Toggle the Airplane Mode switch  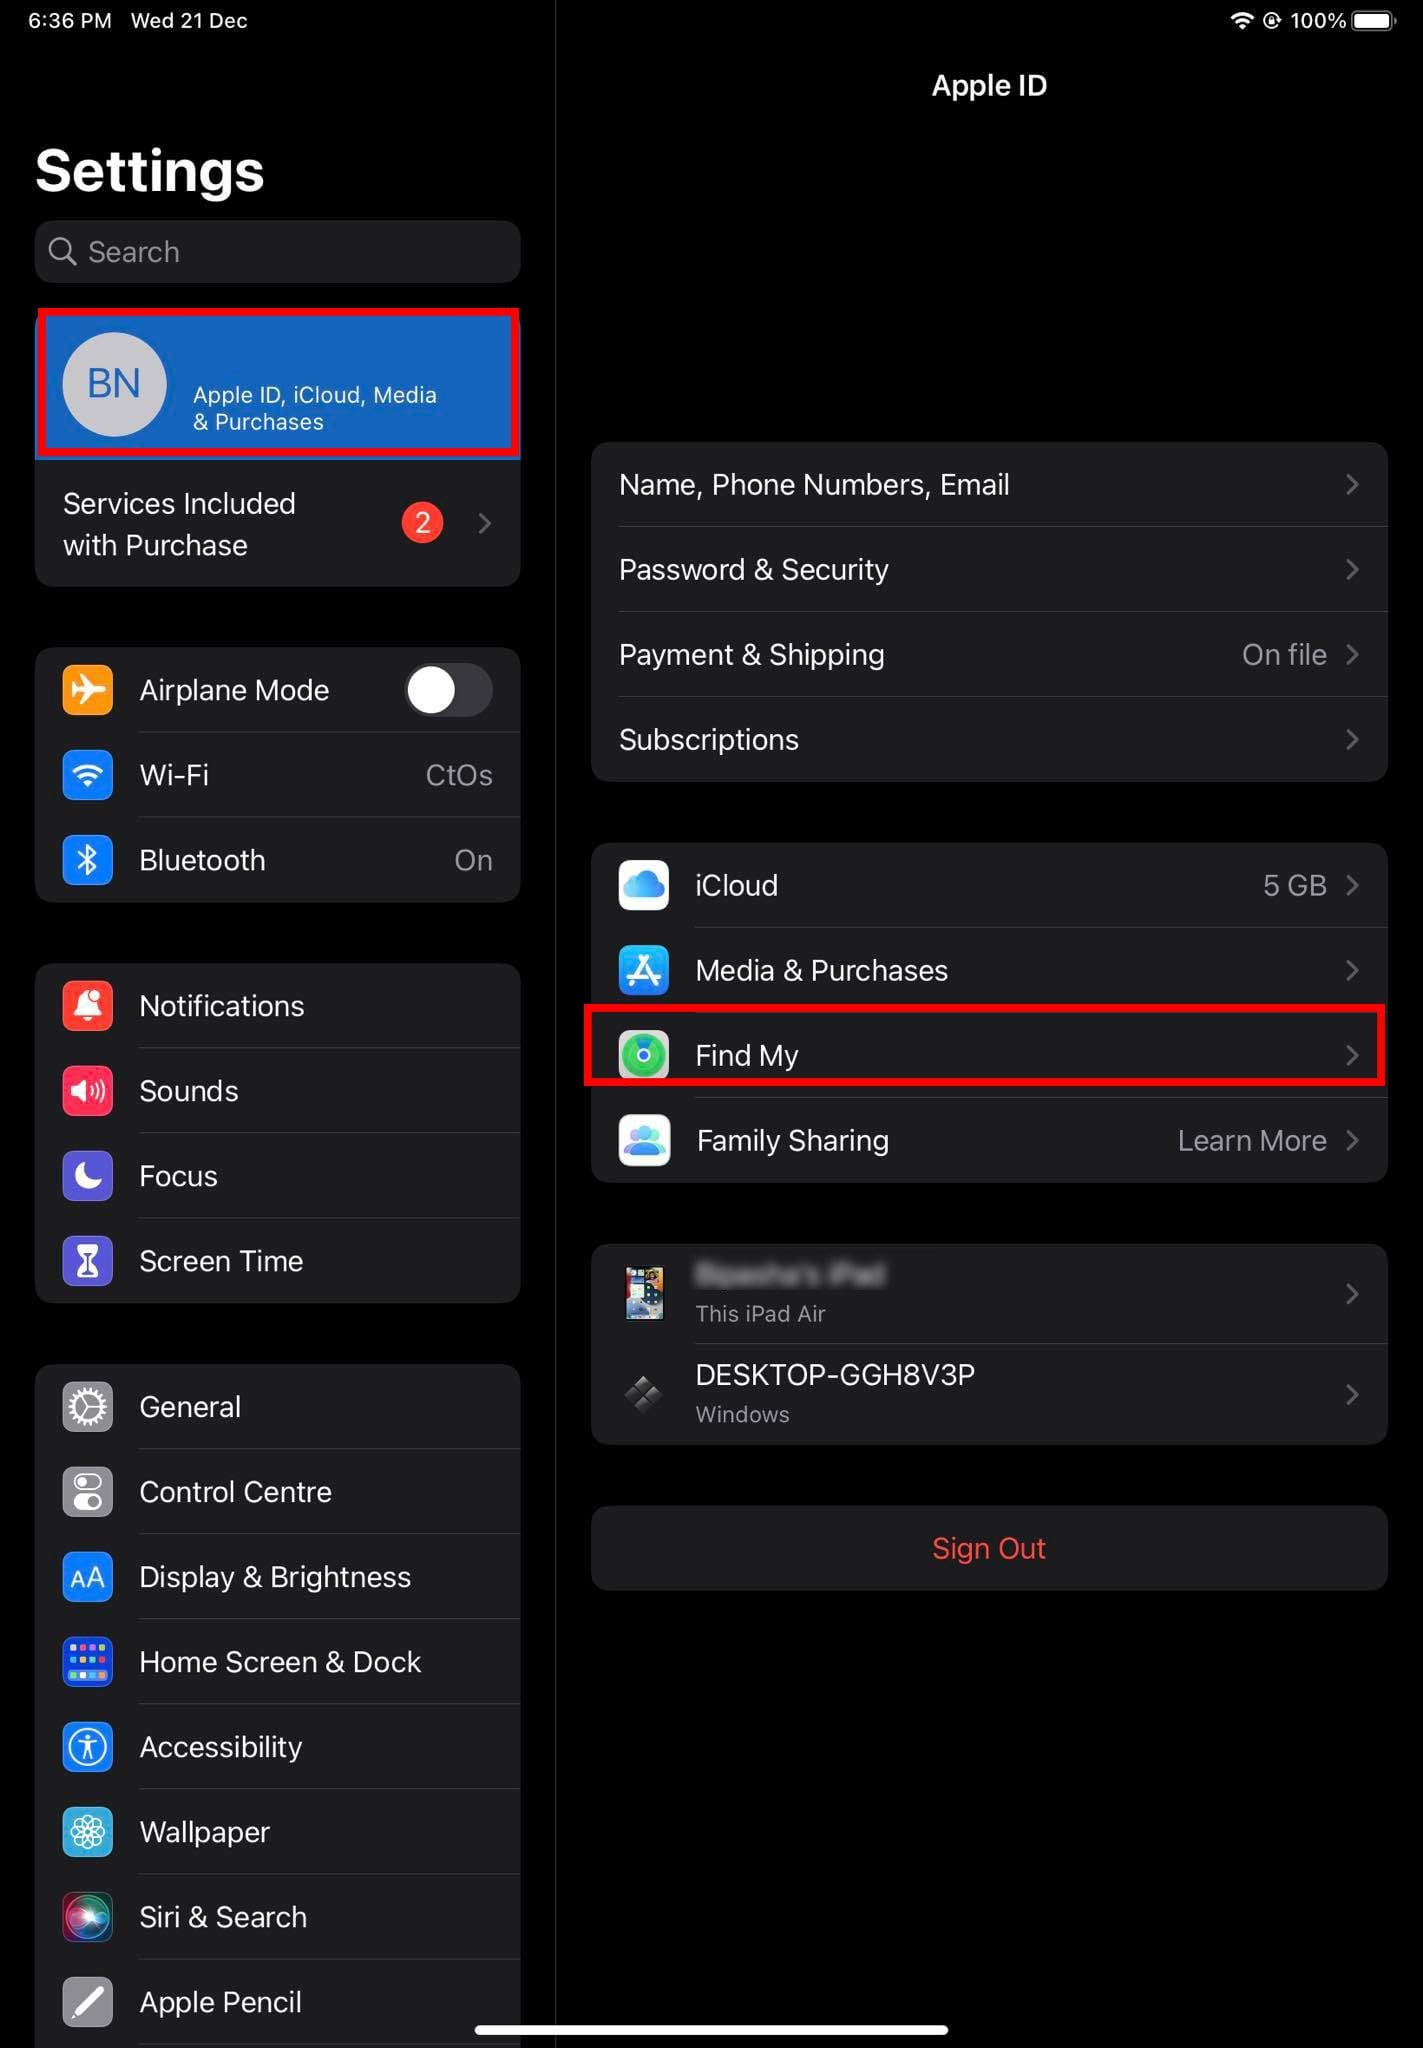coord(448,690)
